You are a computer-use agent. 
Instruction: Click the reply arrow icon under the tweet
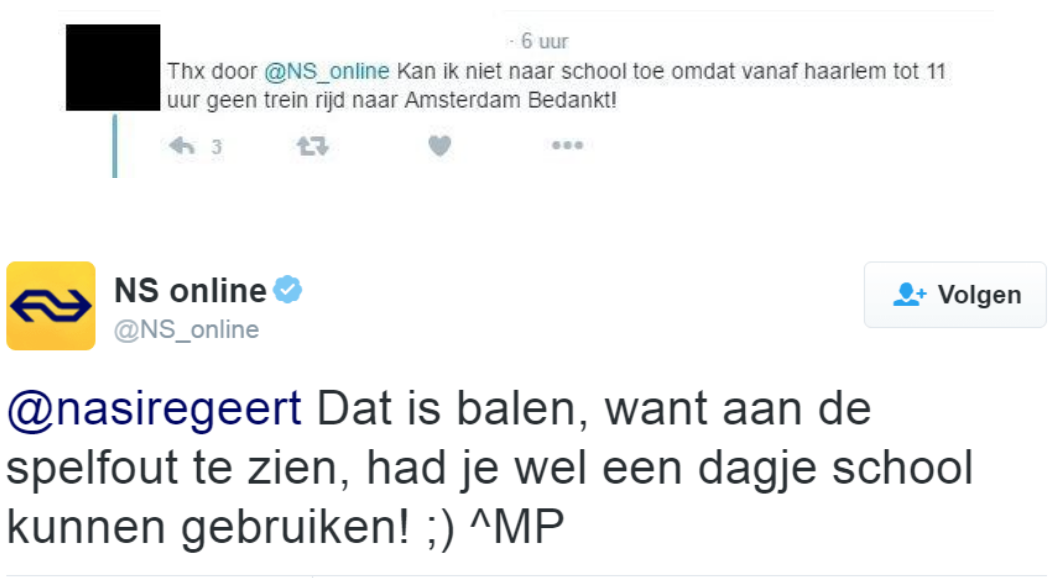pos(182,147)
